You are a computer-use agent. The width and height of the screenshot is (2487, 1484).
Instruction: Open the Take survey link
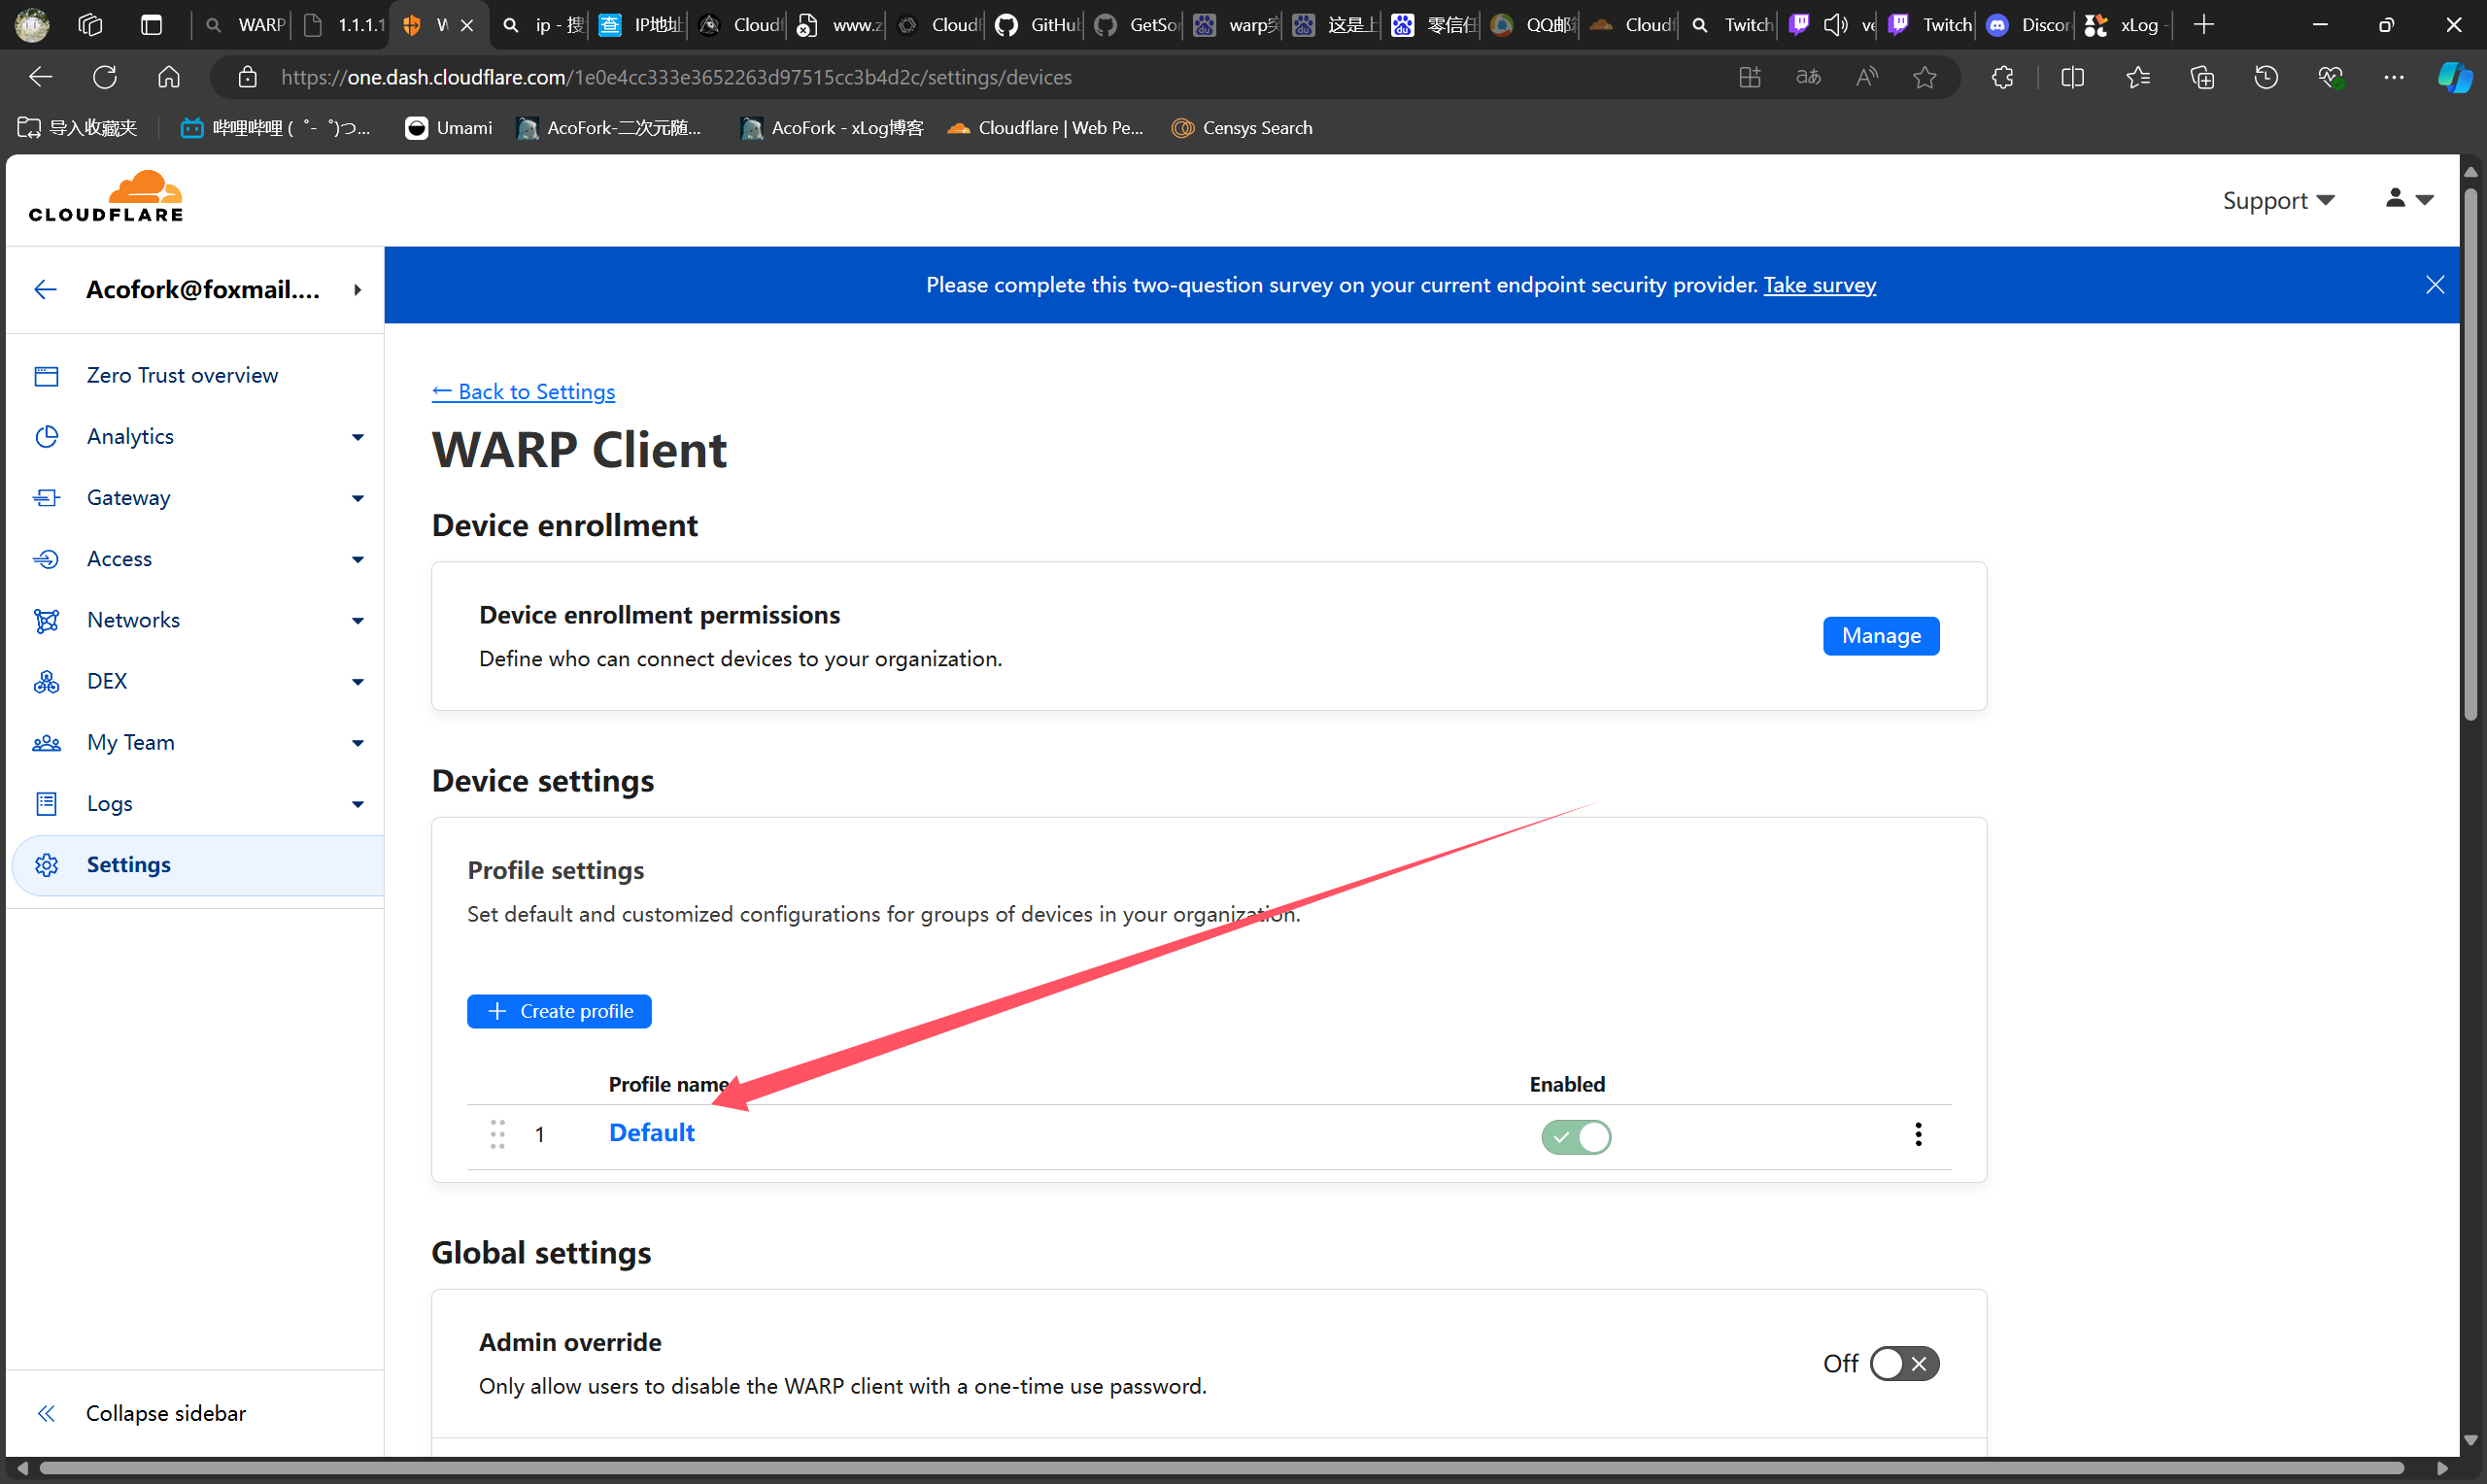(x=1819, y=285)
